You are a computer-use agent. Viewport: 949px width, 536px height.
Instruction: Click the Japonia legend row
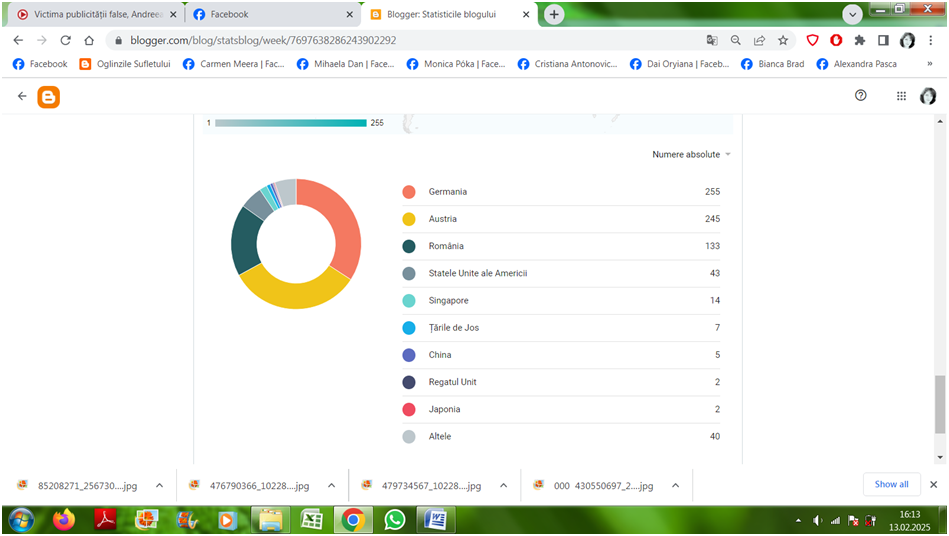pos(561,410)
